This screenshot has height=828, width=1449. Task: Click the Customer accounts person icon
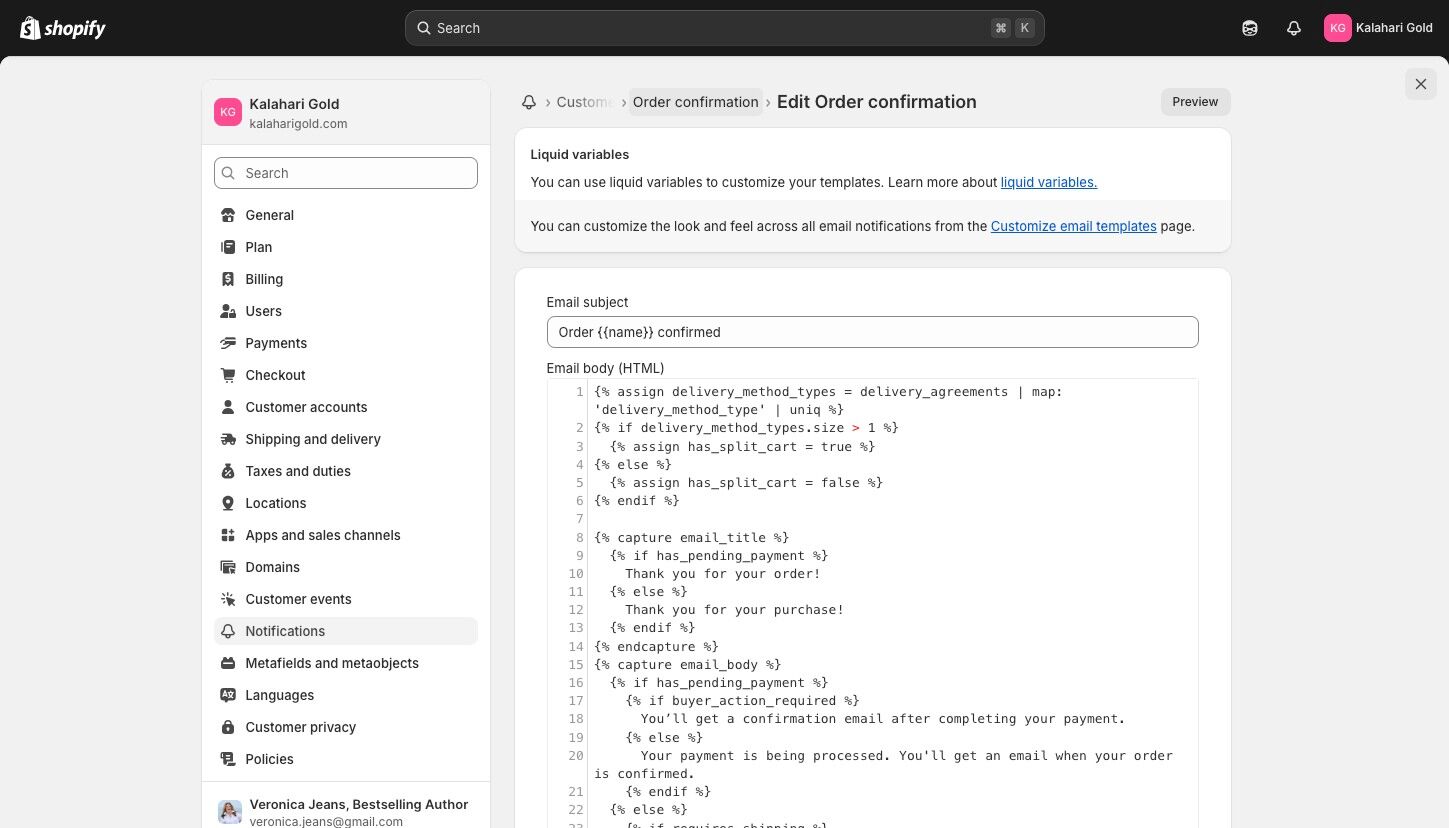pyautogui.click(x=228, y=407)
